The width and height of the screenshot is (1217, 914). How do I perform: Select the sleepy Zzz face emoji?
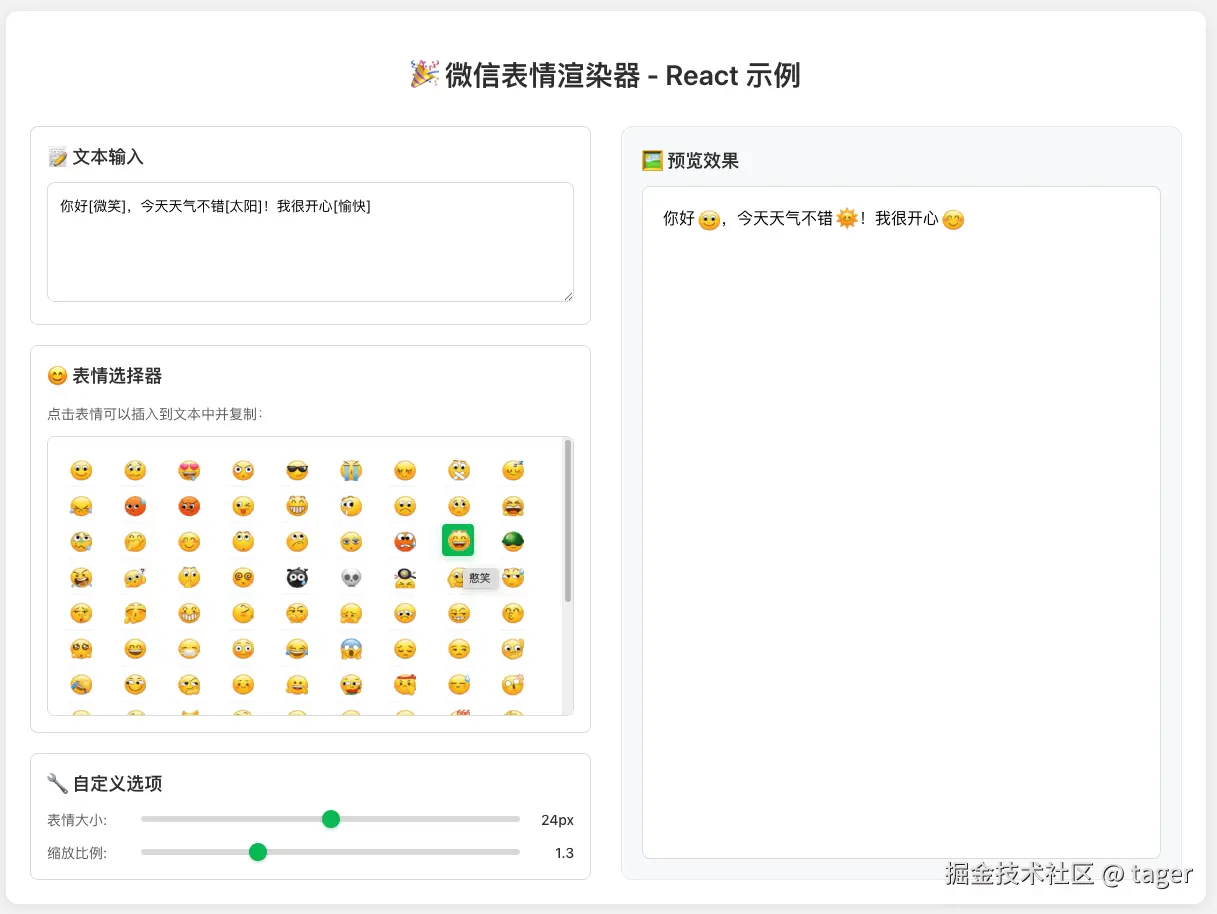click(x=513, y=471)
